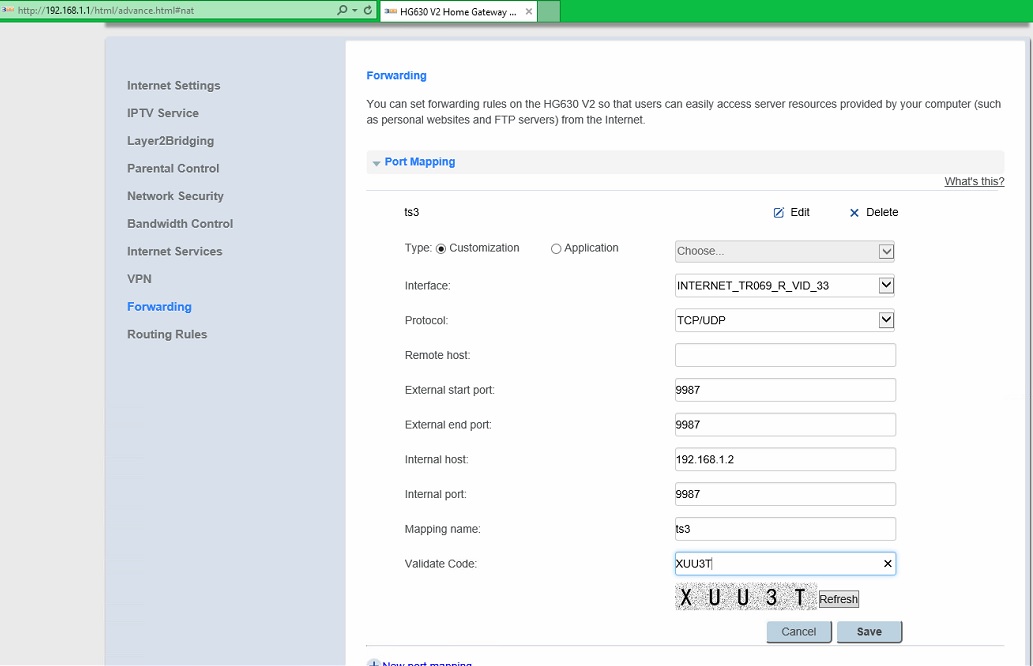Open Internet Services in sidebar
1033x666 pixels.
[x=175, y=252]
